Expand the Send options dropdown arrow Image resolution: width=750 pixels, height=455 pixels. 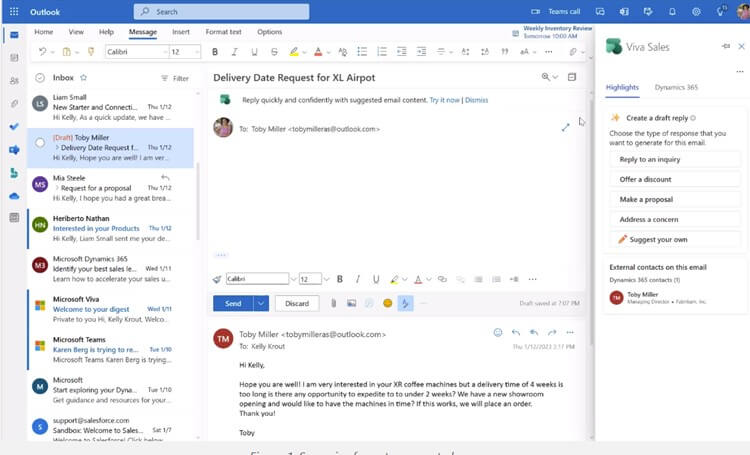click(x=261, y=303)
